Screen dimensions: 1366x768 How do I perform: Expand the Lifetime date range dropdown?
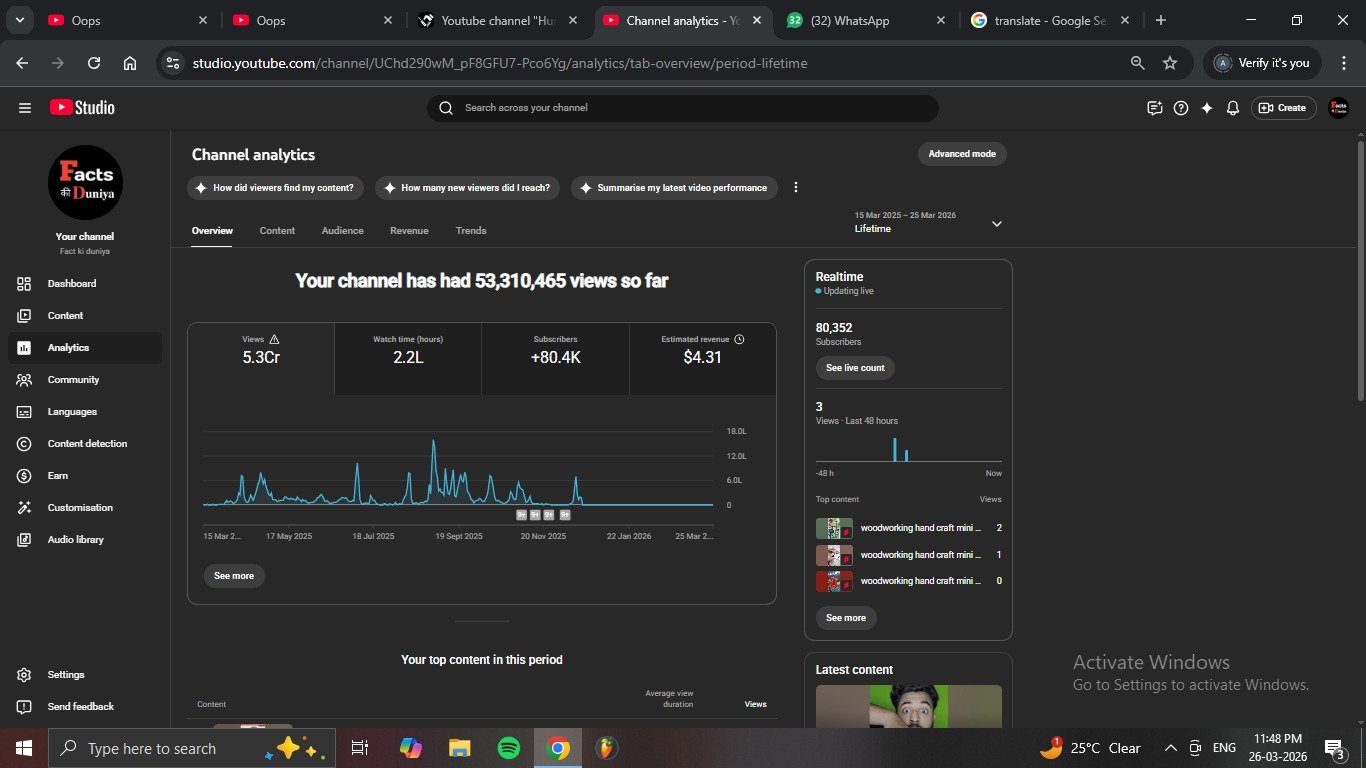point(996,224)
